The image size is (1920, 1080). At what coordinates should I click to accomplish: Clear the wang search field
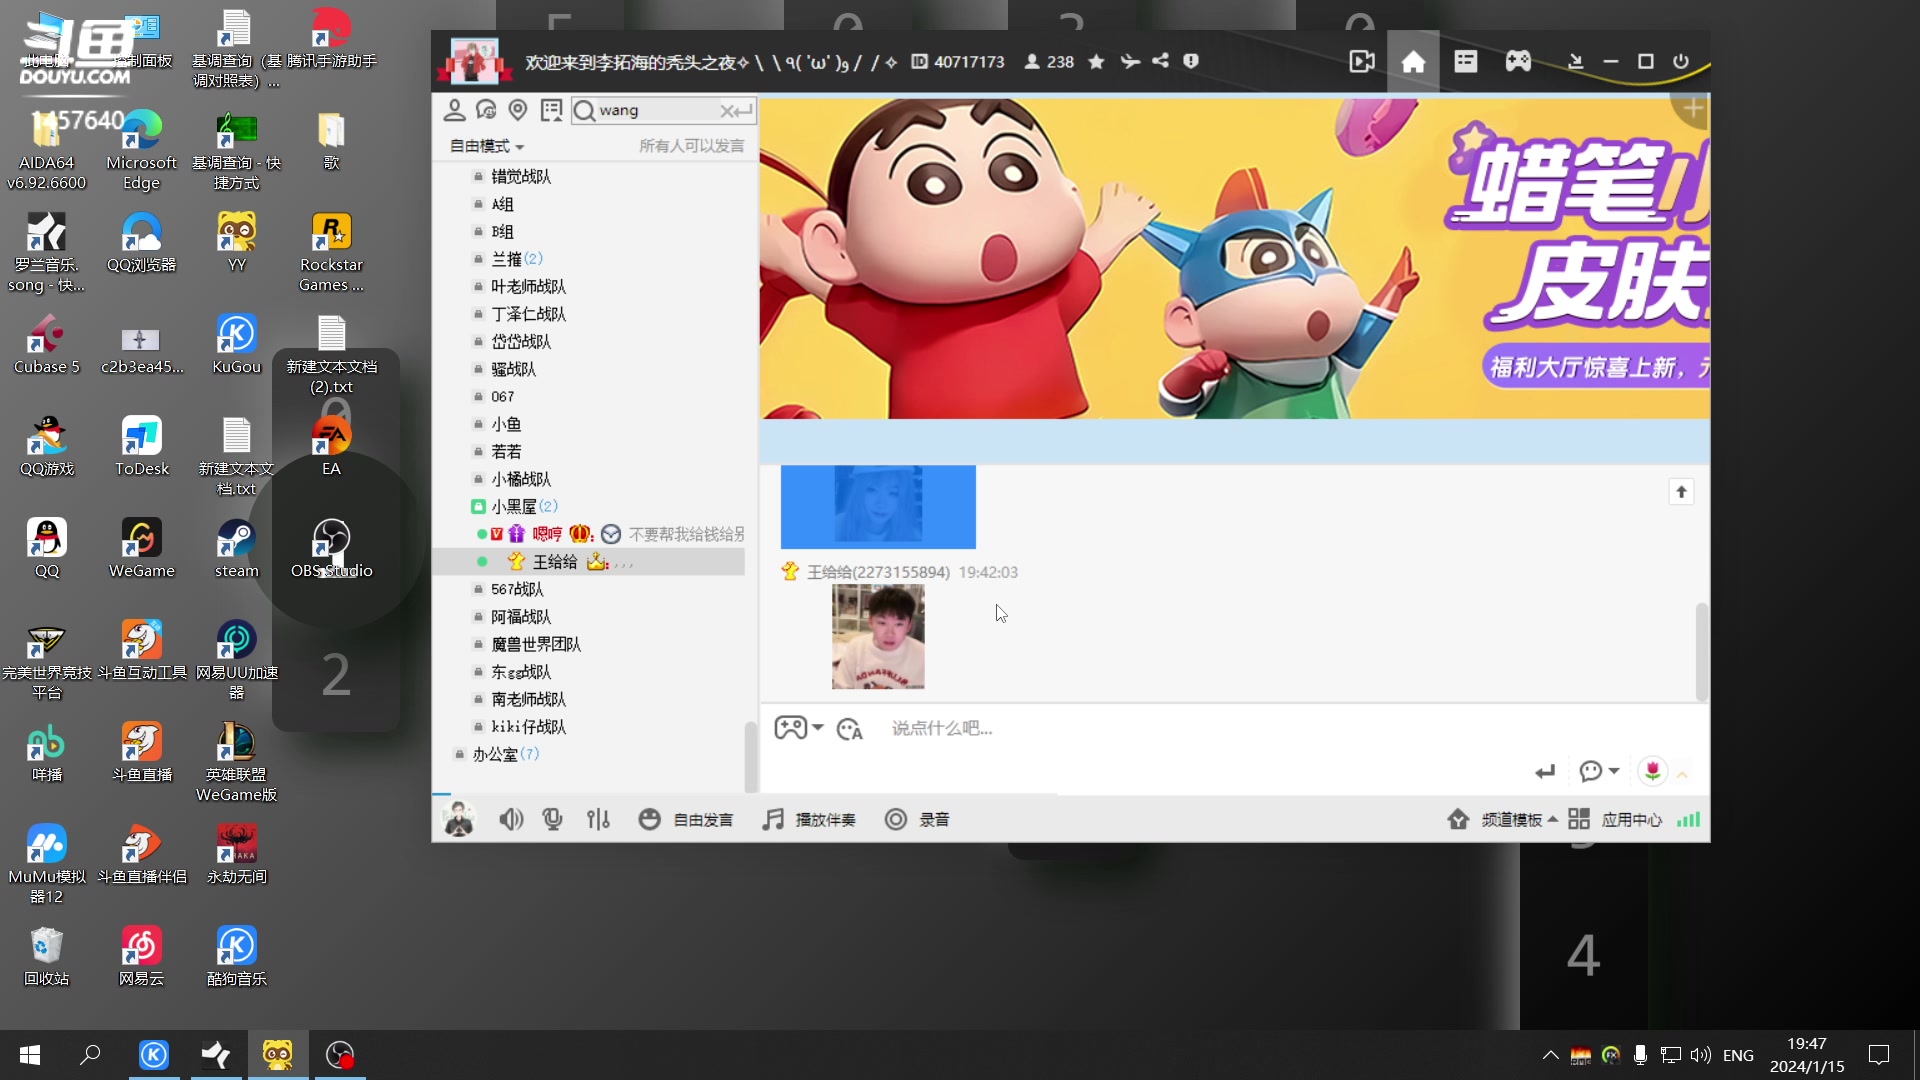coord(727,110)
